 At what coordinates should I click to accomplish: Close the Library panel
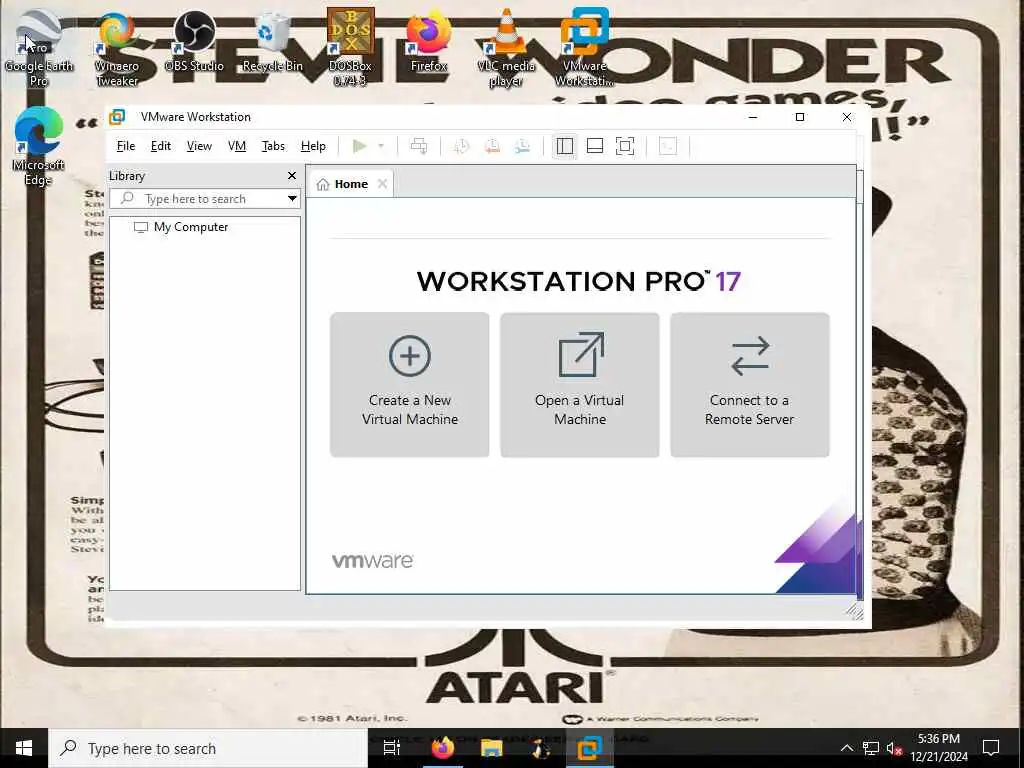292,176
